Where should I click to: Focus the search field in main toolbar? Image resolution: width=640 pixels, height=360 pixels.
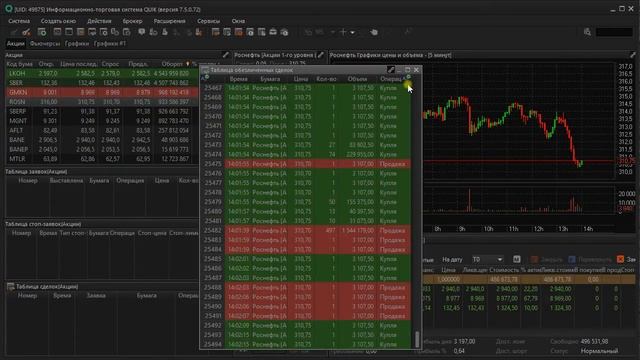[614, 32]
